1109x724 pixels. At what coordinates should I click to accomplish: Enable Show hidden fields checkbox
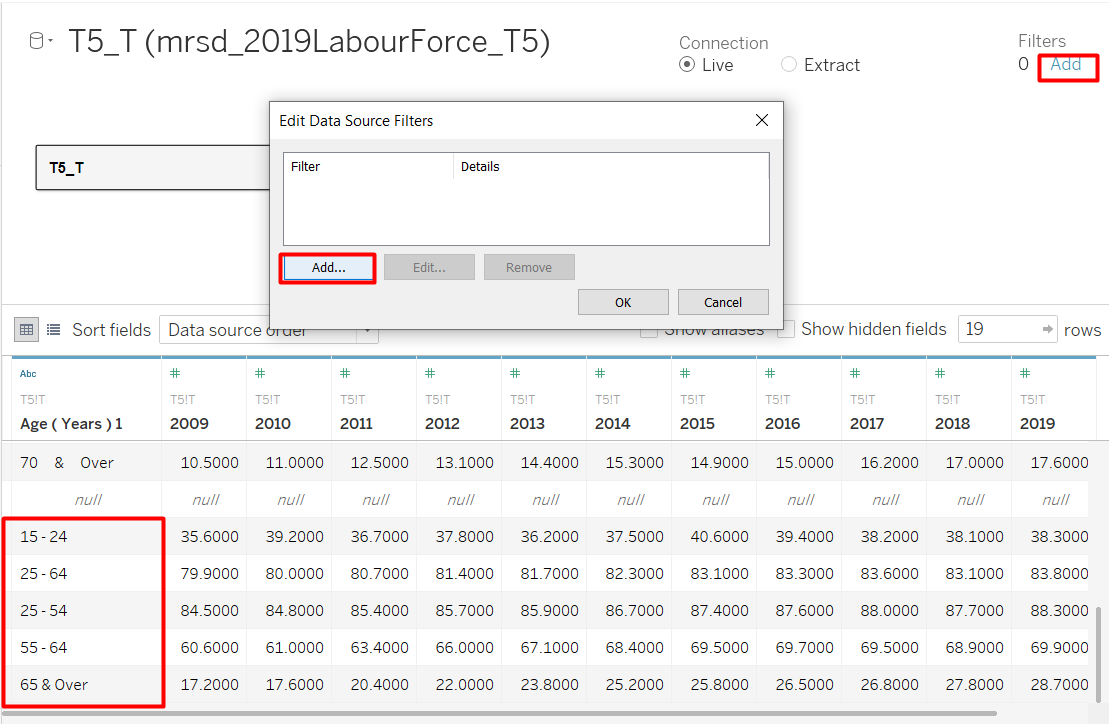point(787,329)
